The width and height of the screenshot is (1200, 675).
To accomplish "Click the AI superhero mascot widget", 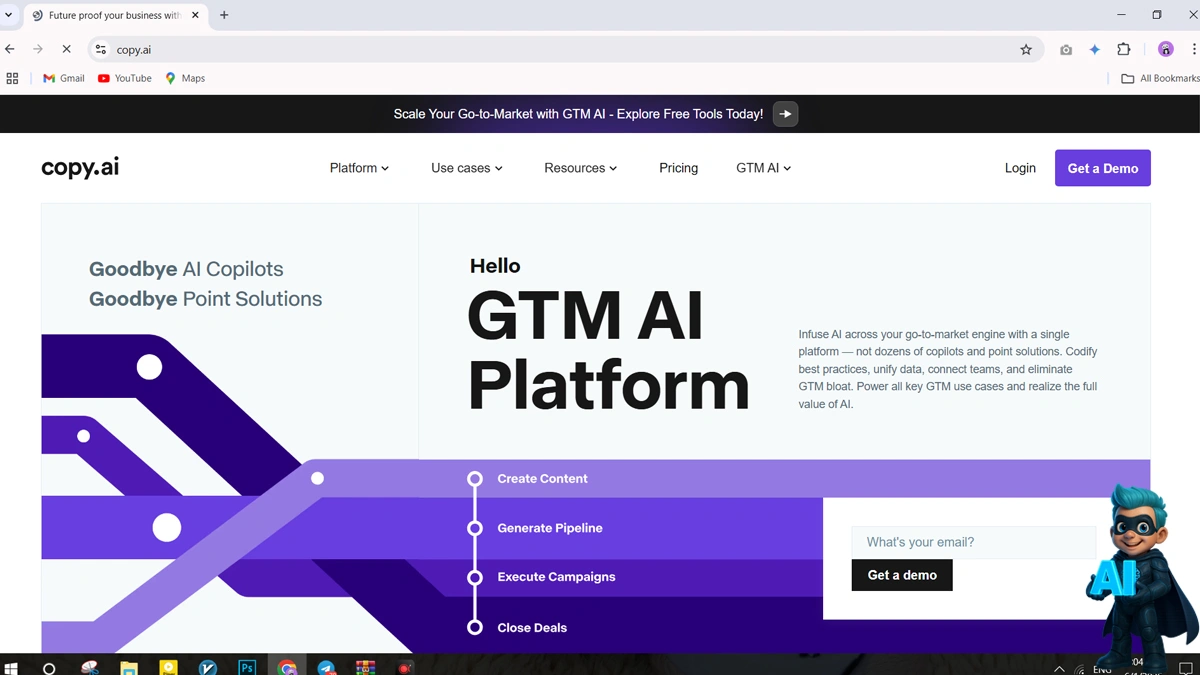I will click(1143, 575).
